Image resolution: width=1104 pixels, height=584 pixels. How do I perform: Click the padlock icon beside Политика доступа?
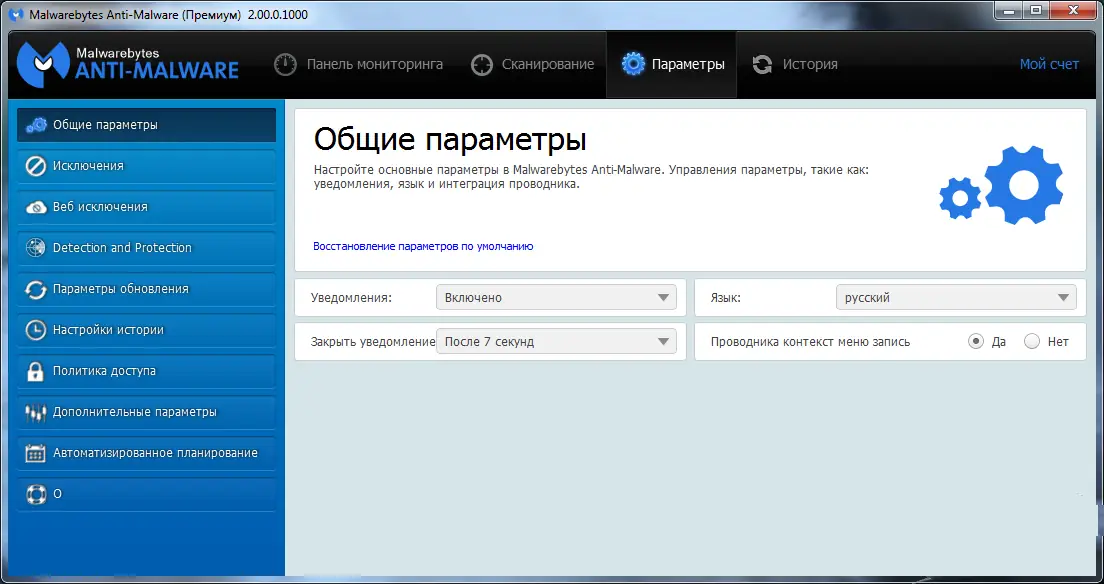(x=35, y=371)
